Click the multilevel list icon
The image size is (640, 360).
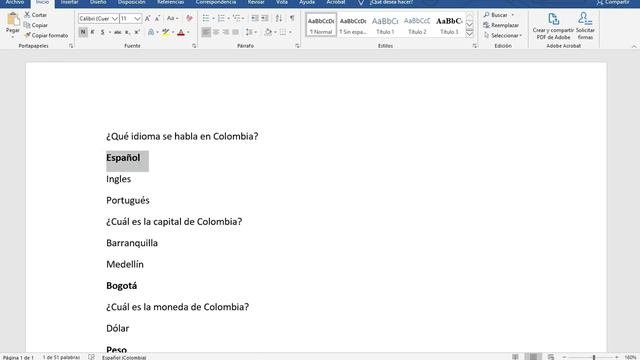[236, 18]
